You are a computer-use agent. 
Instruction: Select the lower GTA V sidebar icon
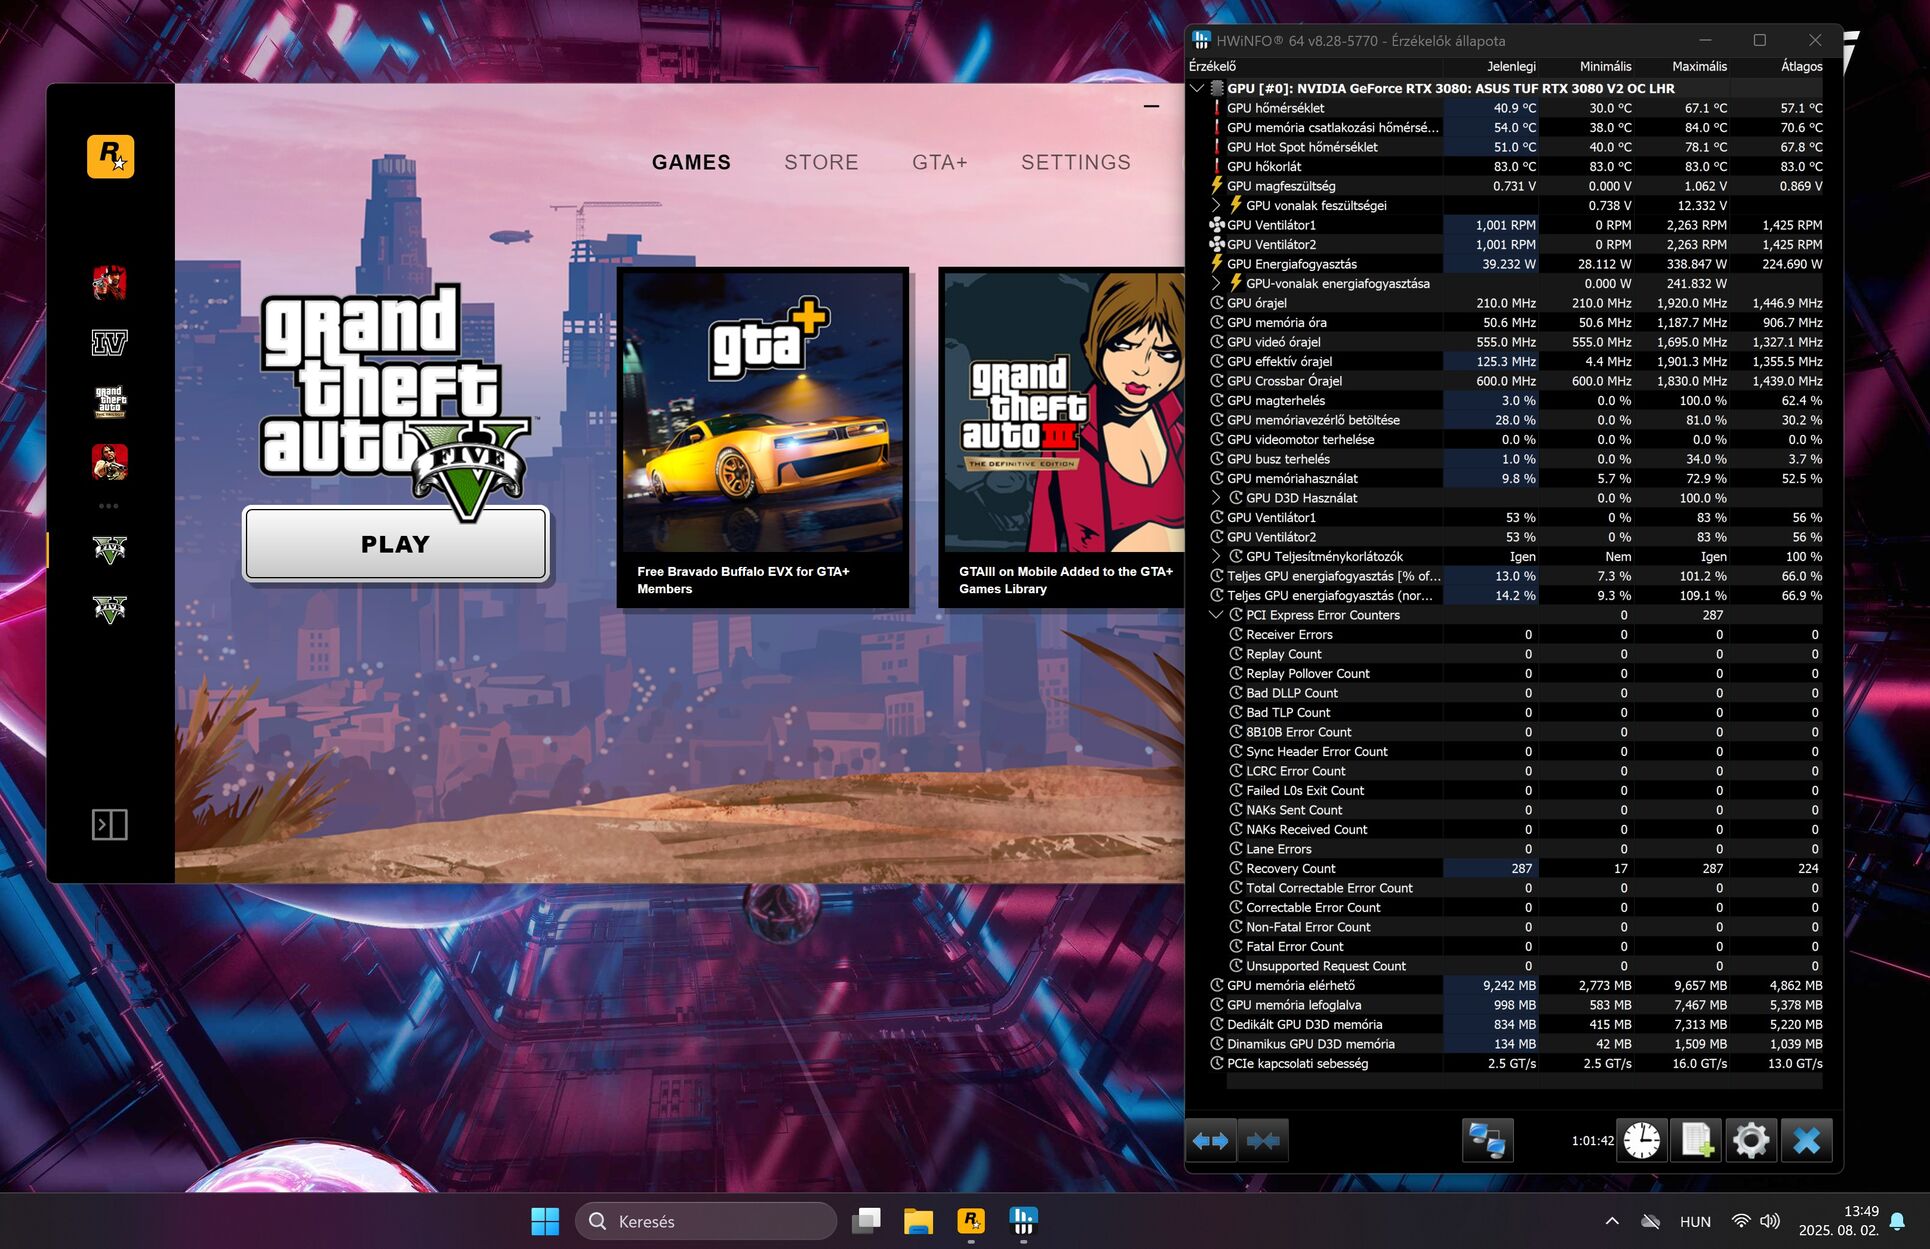(110, 609)
